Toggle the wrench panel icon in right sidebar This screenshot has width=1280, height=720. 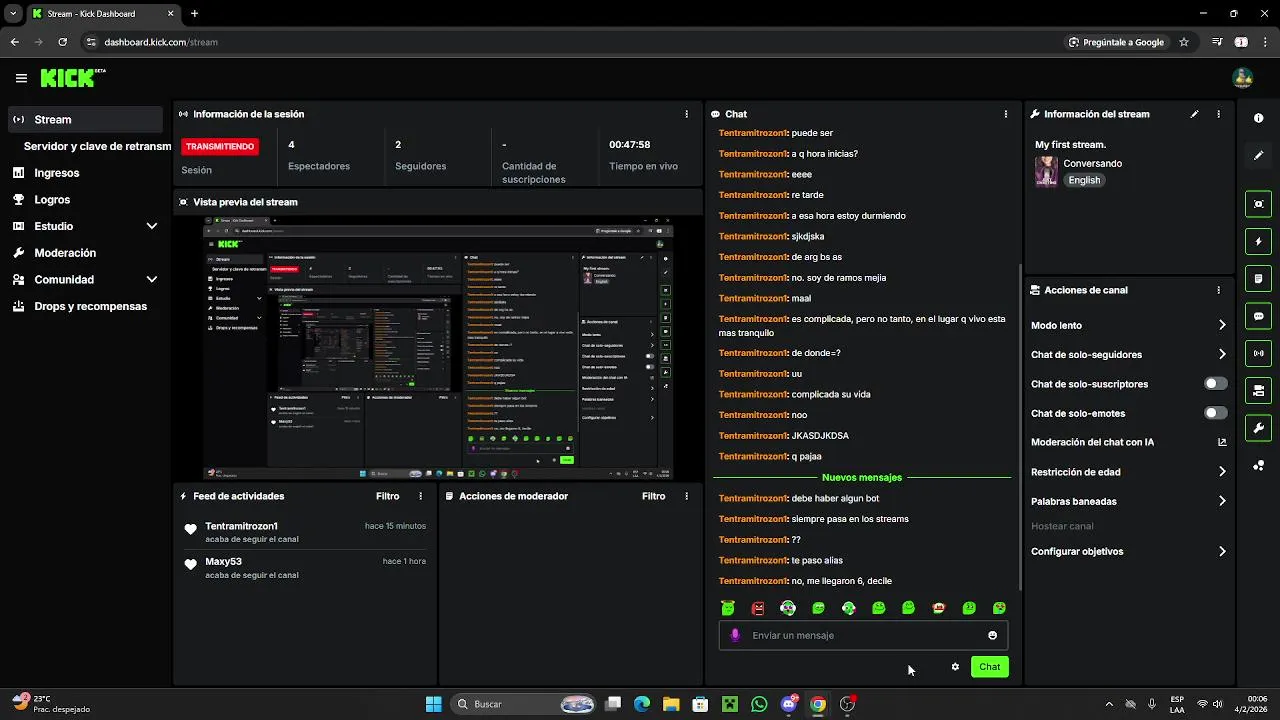(x=1258, y=428)
